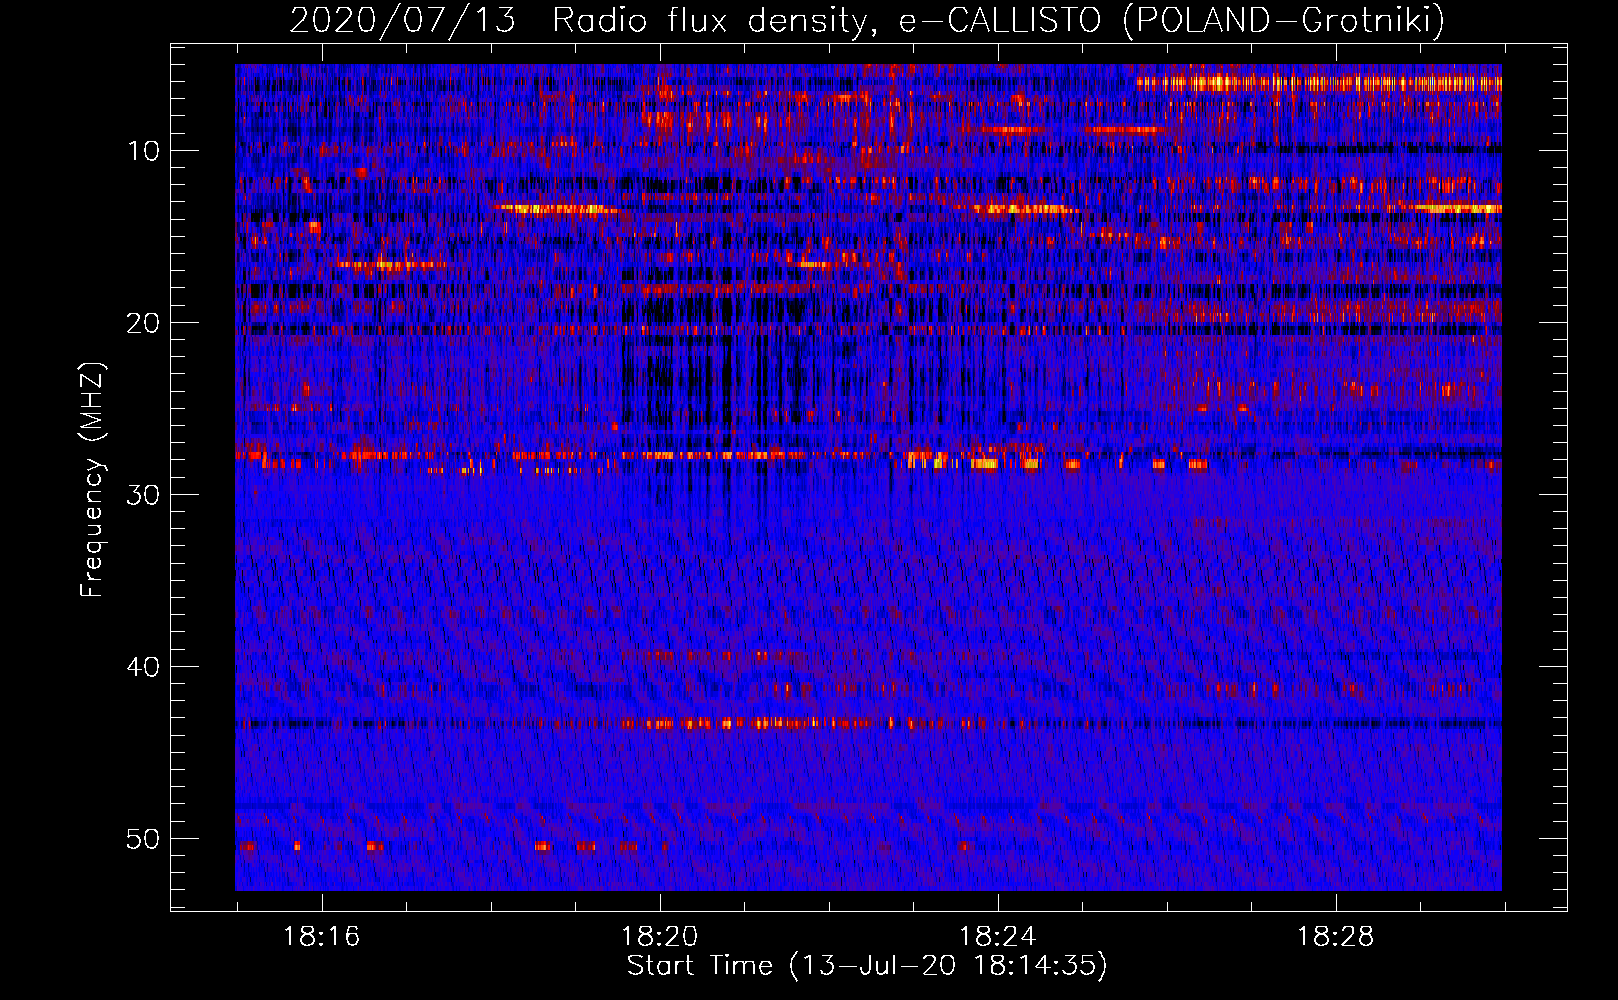Select the 18:28 time tick label
Screen dimensions: 1618x1000
[1335, 937]
